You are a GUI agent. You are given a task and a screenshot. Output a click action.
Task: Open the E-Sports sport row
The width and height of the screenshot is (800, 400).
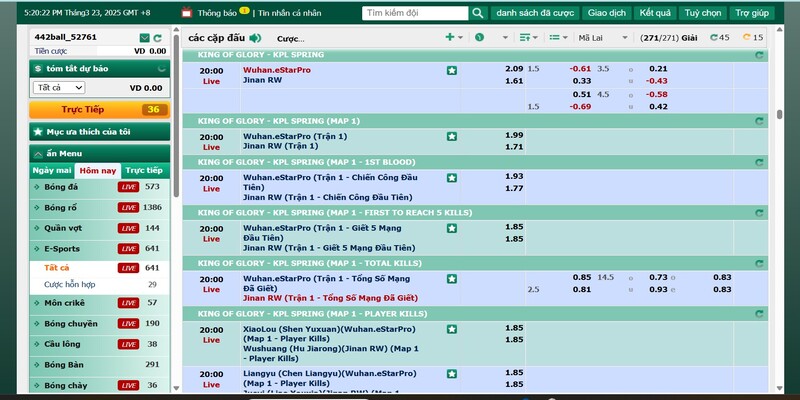tap(99, 249)
